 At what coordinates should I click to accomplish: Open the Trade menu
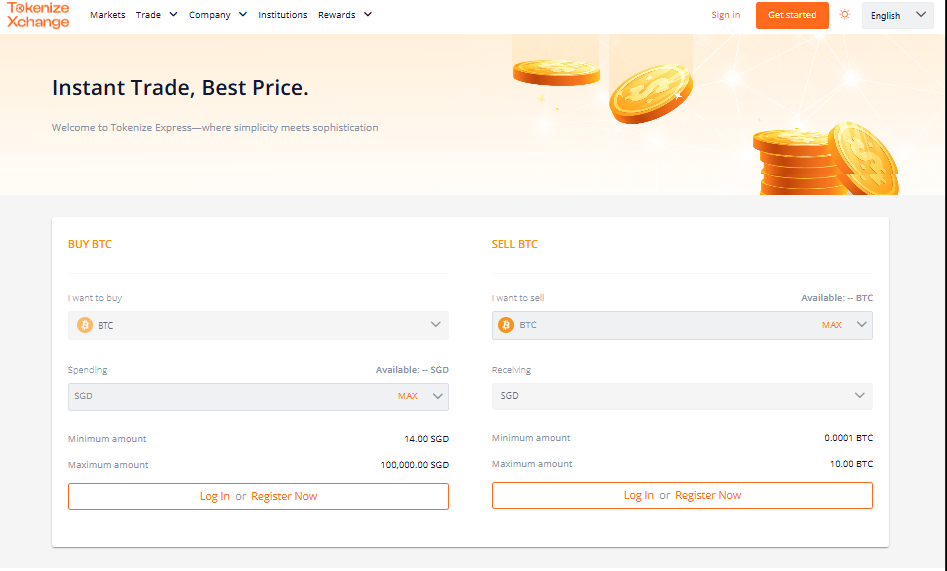[148, 15]
